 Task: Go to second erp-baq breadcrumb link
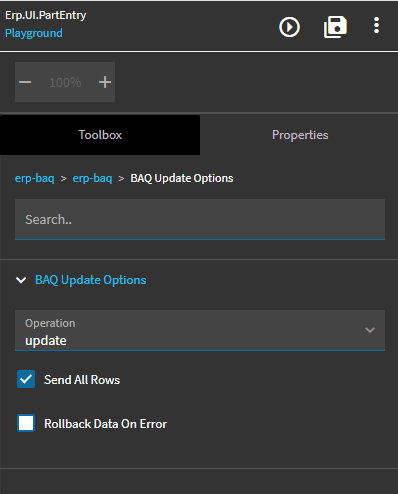92,178
